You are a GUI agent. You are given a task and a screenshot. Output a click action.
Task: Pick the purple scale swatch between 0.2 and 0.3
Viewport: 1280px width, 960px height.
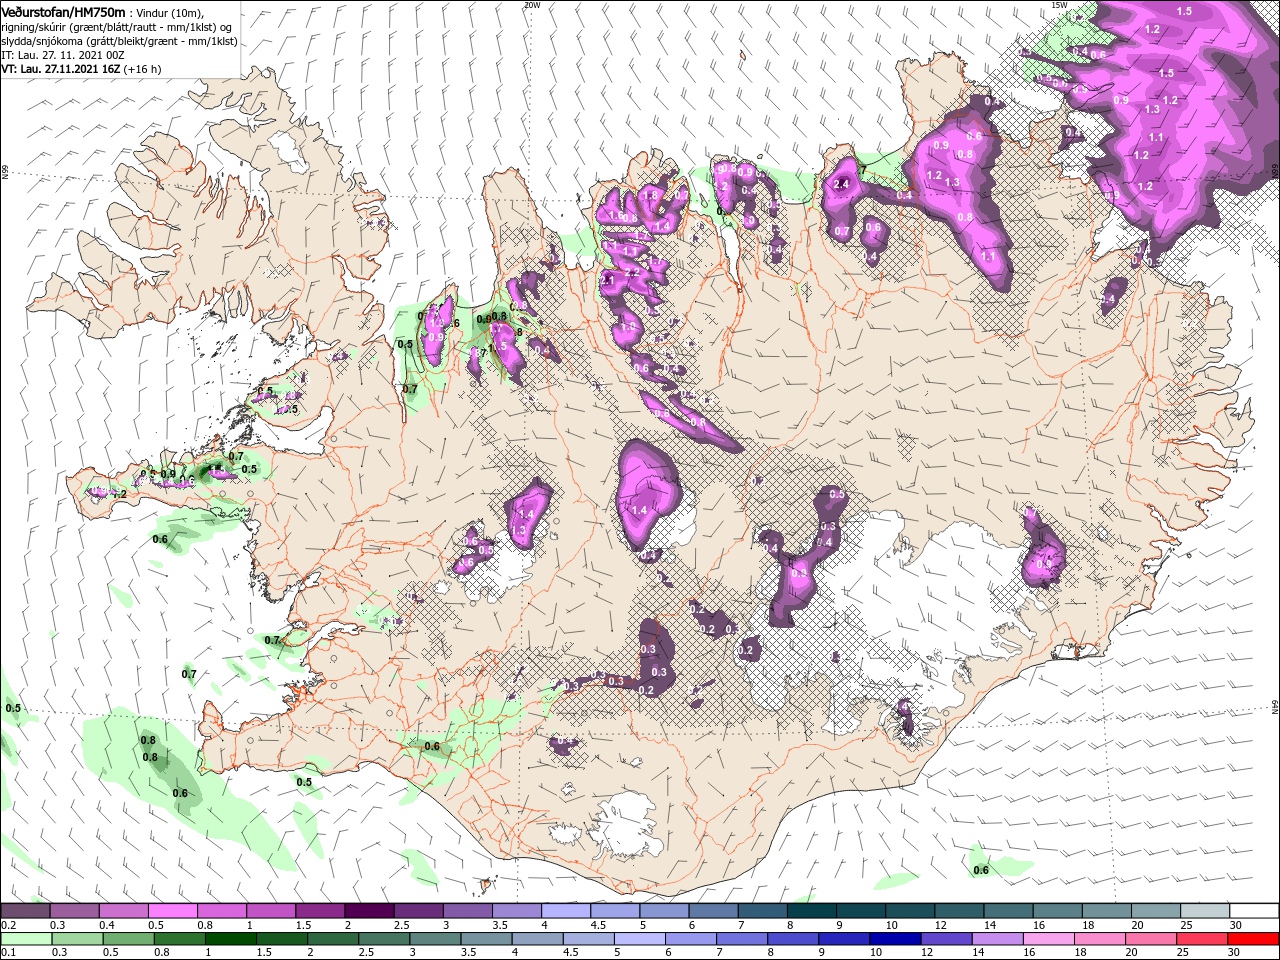tap(26, 911)
